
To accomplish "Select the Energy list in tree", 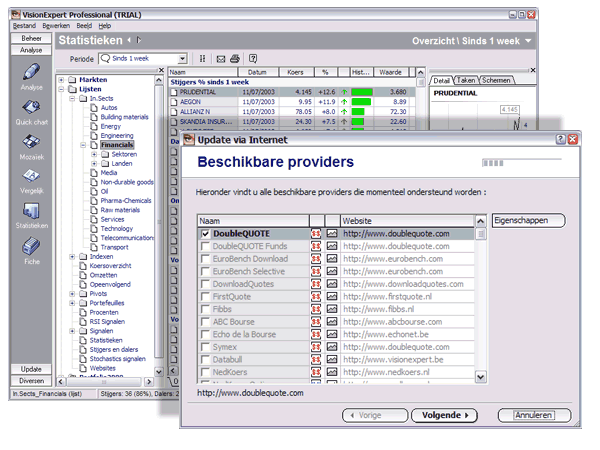I will tap(110, 126).
